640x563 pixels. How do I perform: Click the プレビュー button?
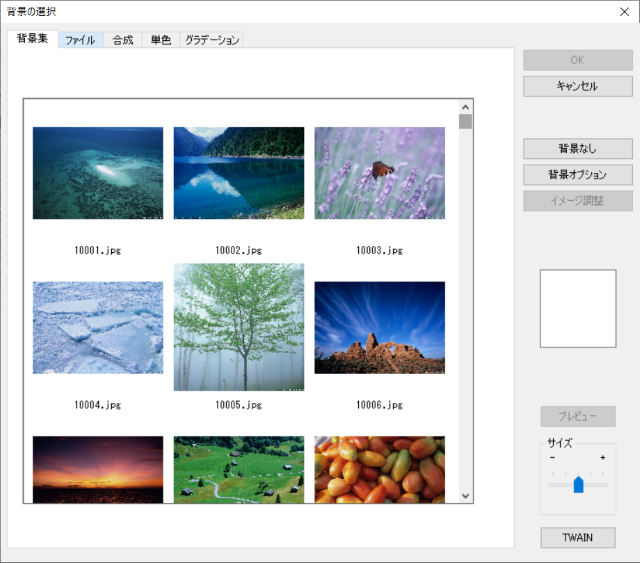(x=578, y=416)
